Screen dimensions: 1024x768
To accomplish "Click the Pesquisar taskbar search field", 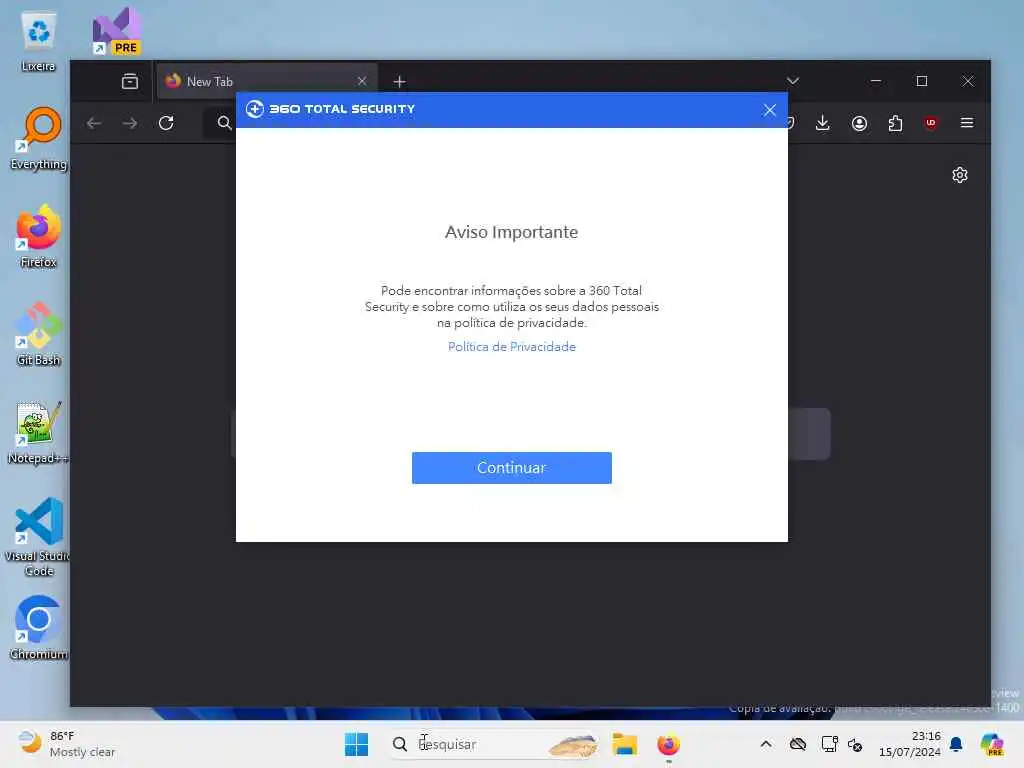I will [x=494, y=744].
